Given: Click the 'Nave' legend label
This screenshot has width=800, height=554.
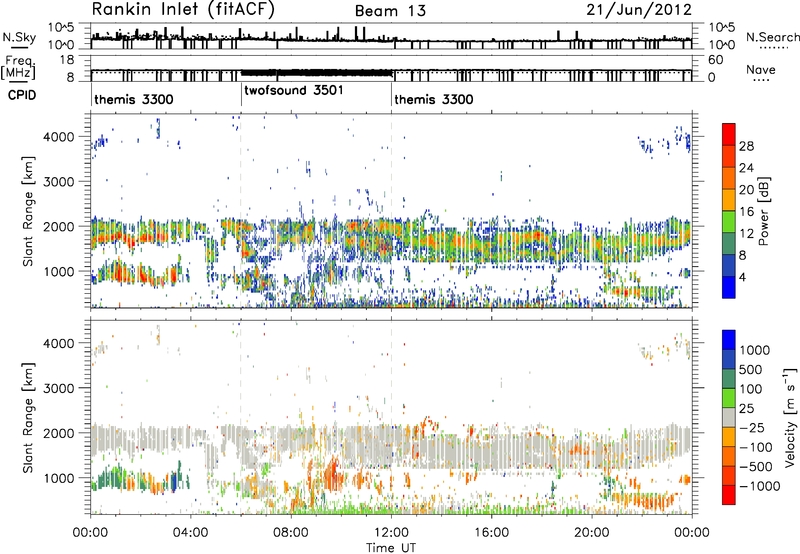Looking at the screenshot, I should point(761,69).
